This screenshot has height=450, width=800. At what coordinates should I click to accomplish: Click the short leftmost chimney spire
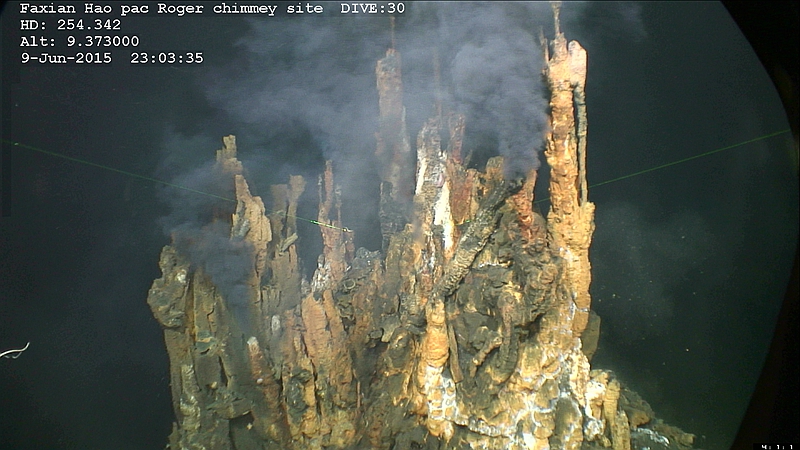230,158
